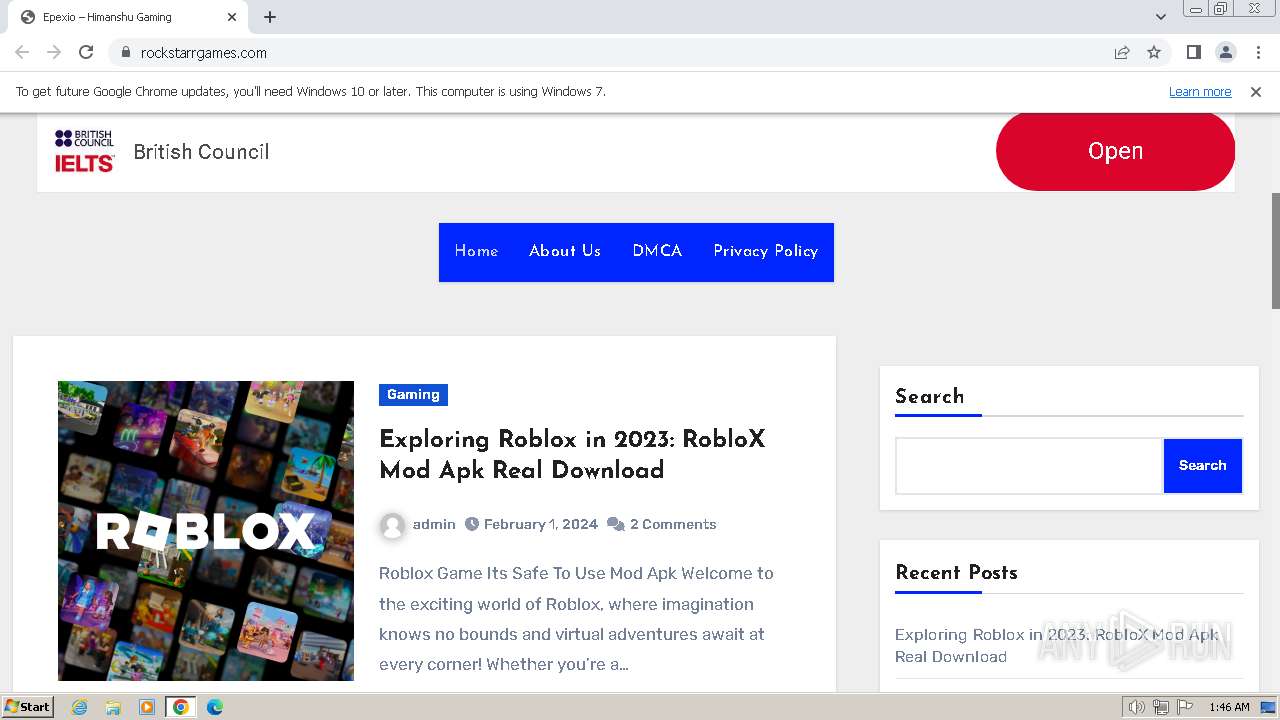Open Chrome three-dot menu

1258,53
